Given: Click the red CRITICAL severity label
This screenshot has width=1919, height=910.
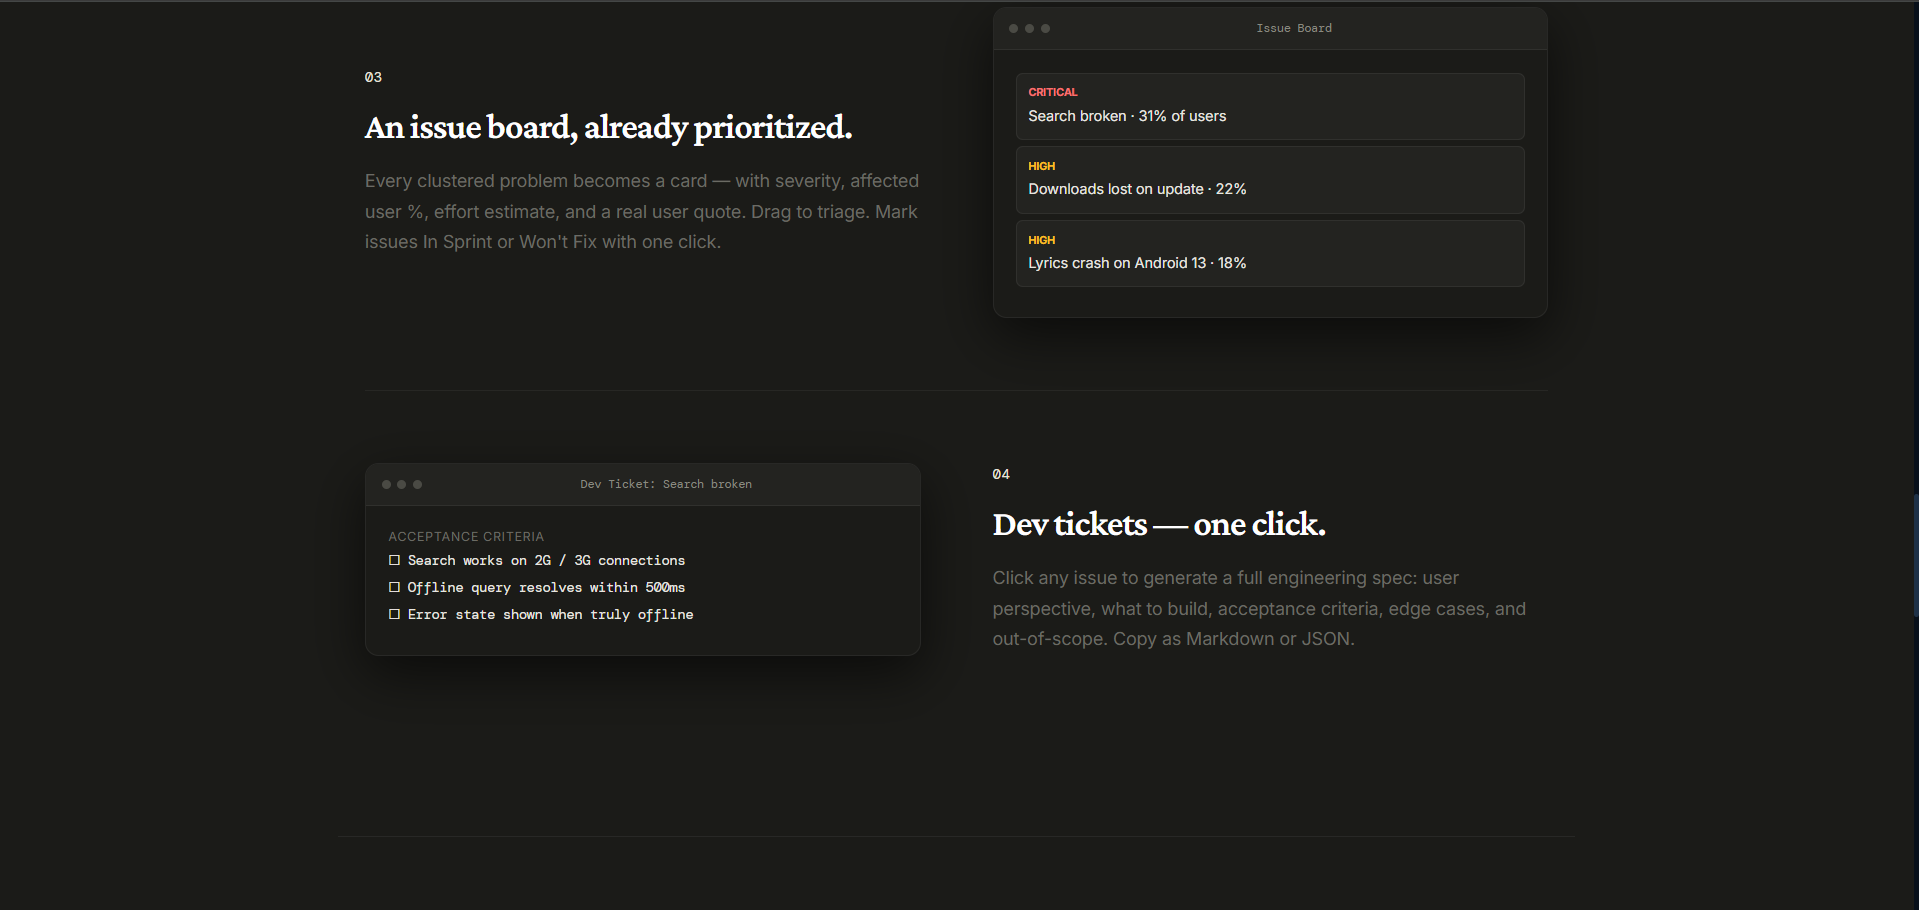Looking at the screenshot, I should (1052, 92).
